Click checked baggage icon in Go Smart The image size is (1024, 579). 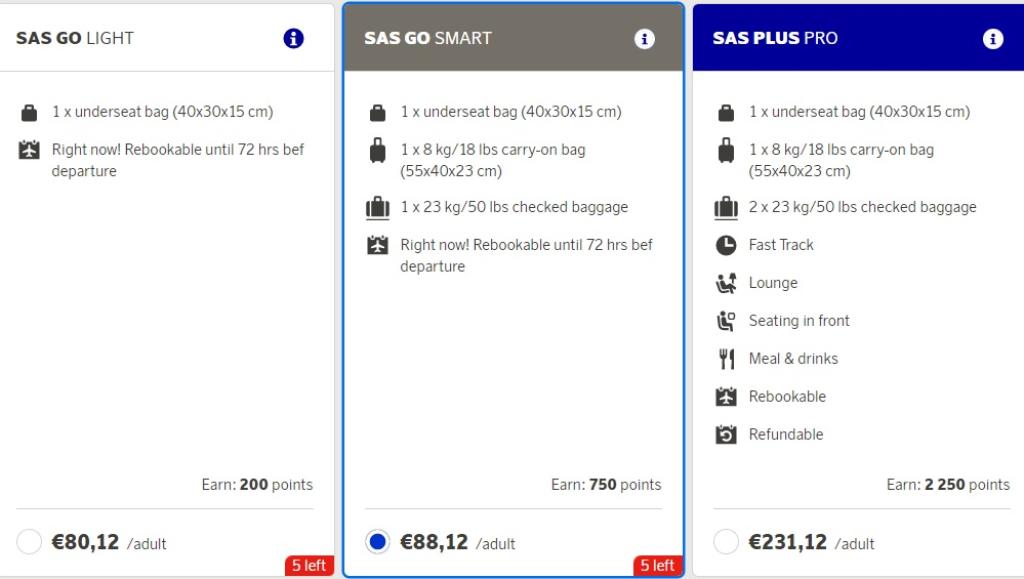[377, 208]
